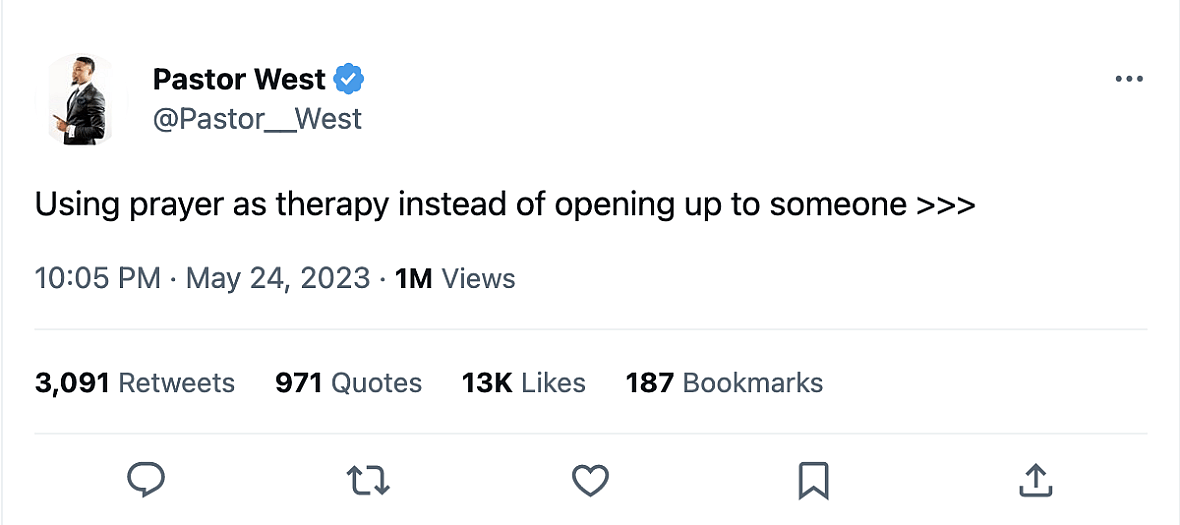Click the 10:05 PM time text
Screen dimensions: 1180x525
(x=97, y=278)
